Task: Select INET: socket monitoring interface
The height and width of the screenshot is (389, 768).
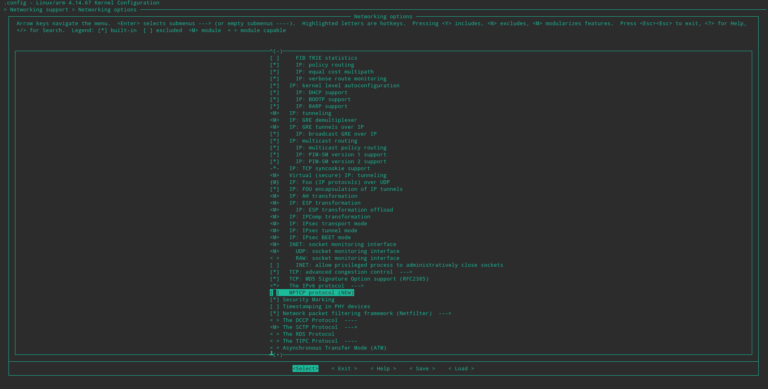Action: [x=333, y=244]
